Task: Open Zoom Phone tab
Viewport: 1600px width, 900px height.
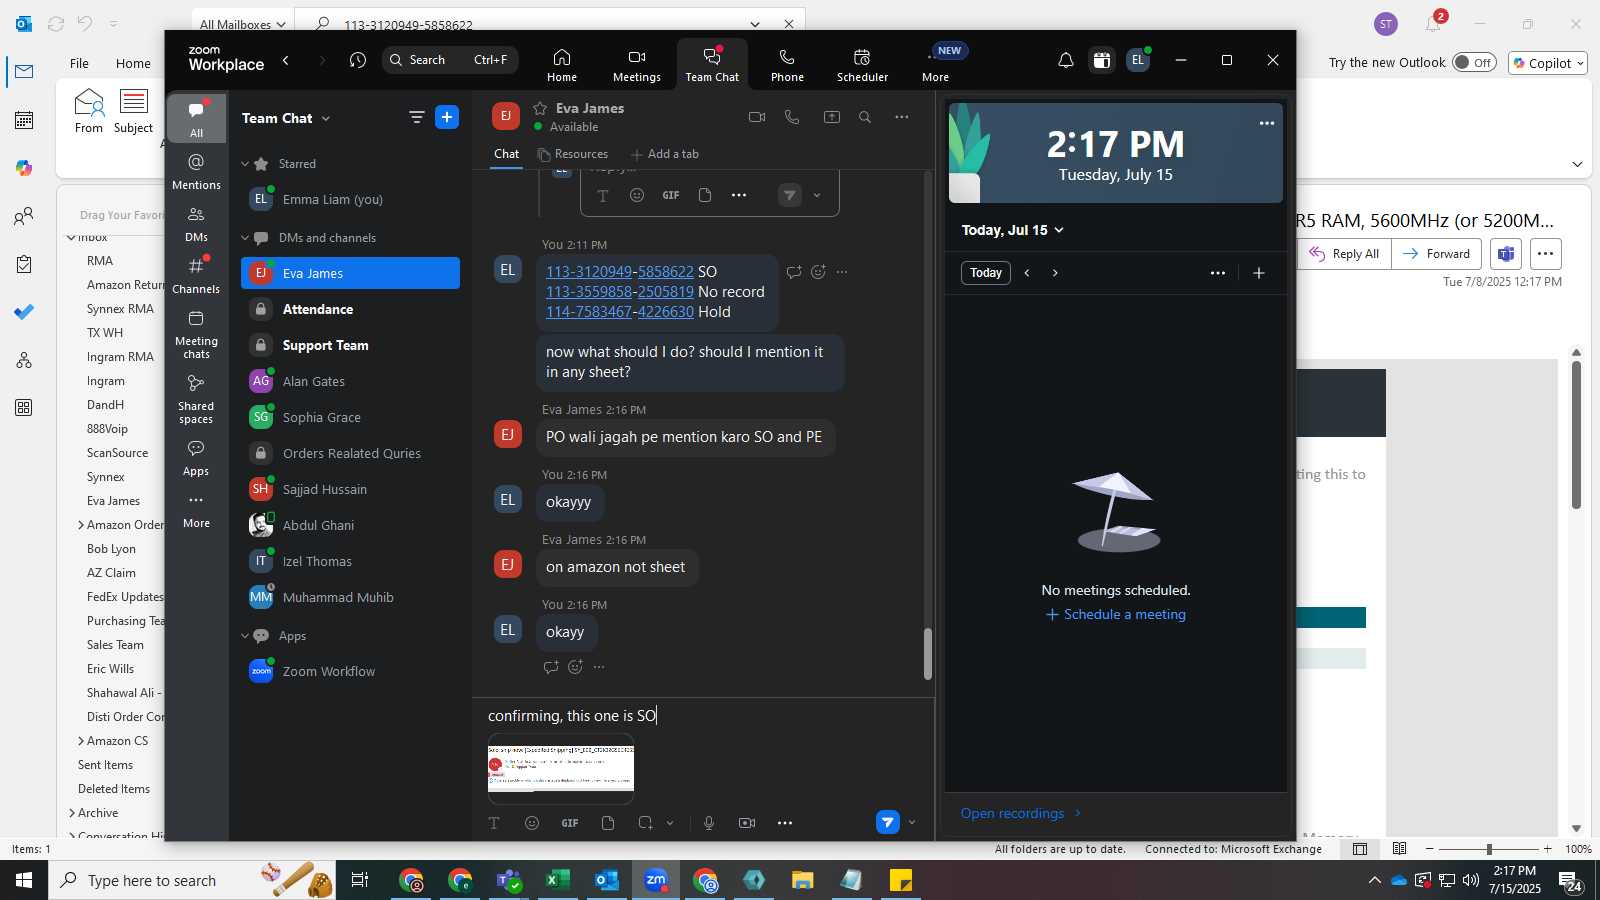Action: [x=787, y=65]
